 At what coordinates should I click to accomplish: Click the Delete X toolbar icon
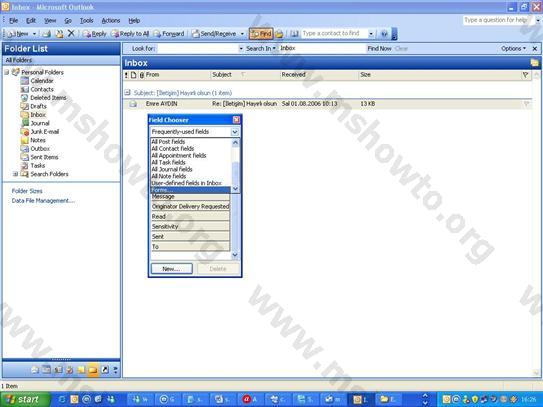tap(71, 33)
